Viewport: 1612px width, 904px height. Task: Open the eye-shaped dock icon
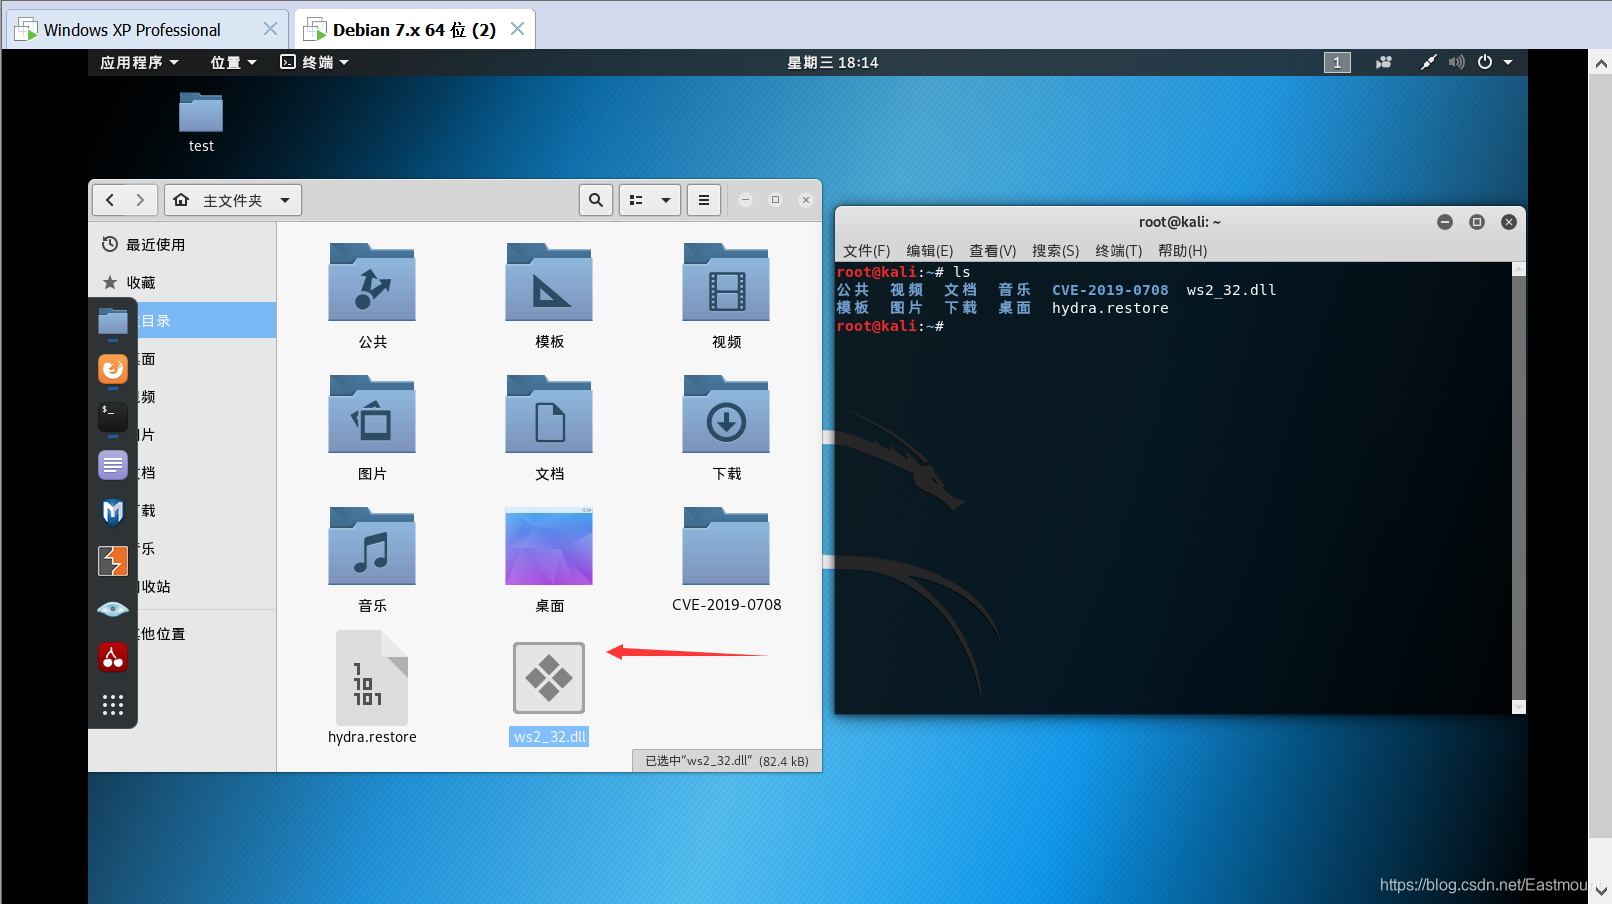tap(113, 609)
